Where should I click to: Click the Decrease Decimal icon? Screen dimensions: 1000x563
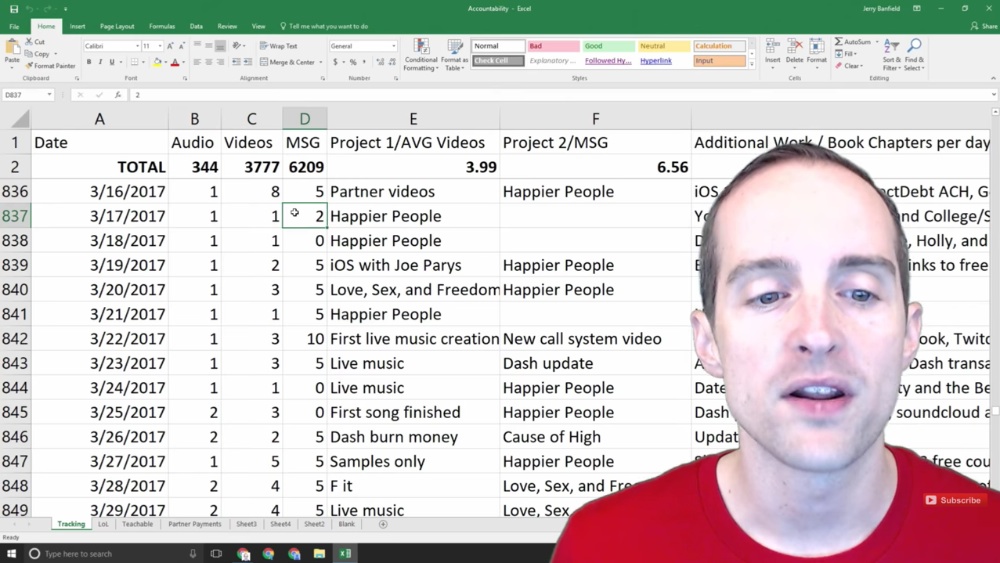coord(392,62)
